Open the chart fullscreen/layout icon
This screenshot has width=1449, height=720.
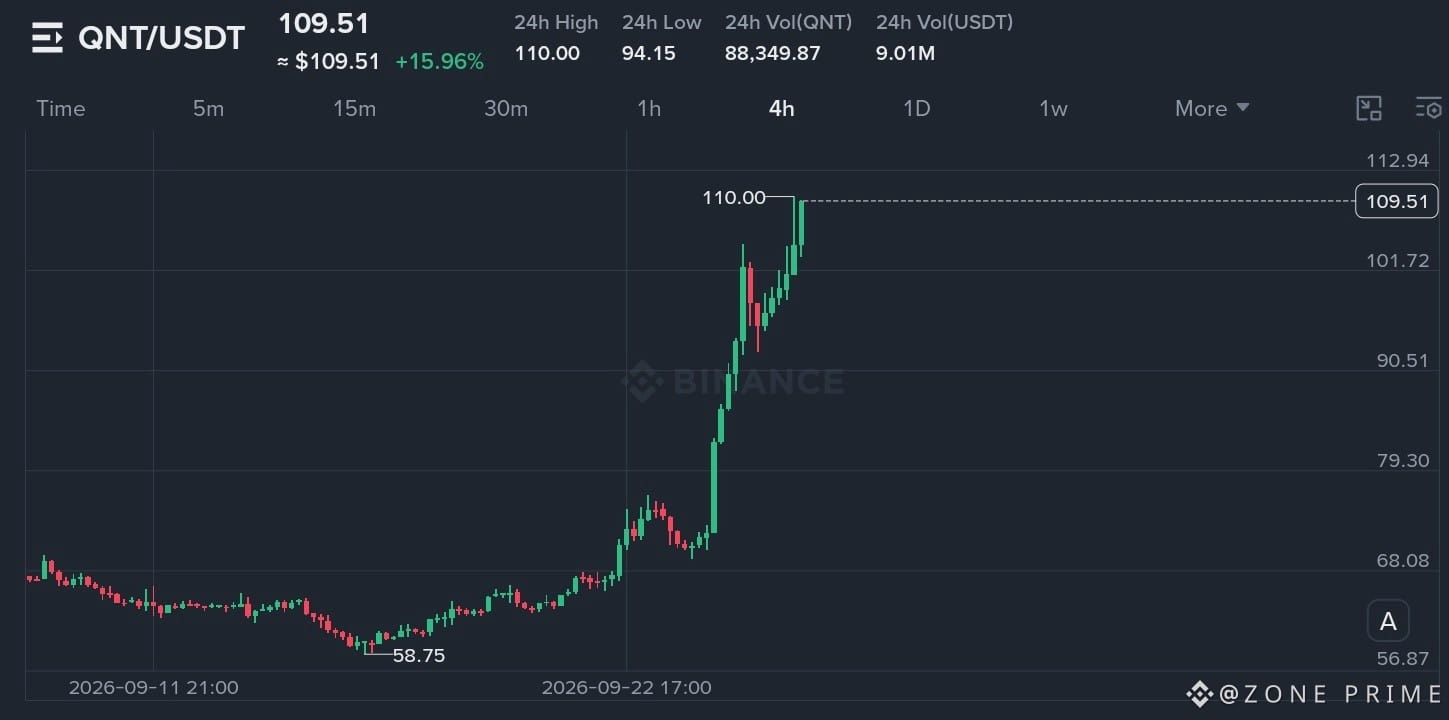click(1368, 108)
